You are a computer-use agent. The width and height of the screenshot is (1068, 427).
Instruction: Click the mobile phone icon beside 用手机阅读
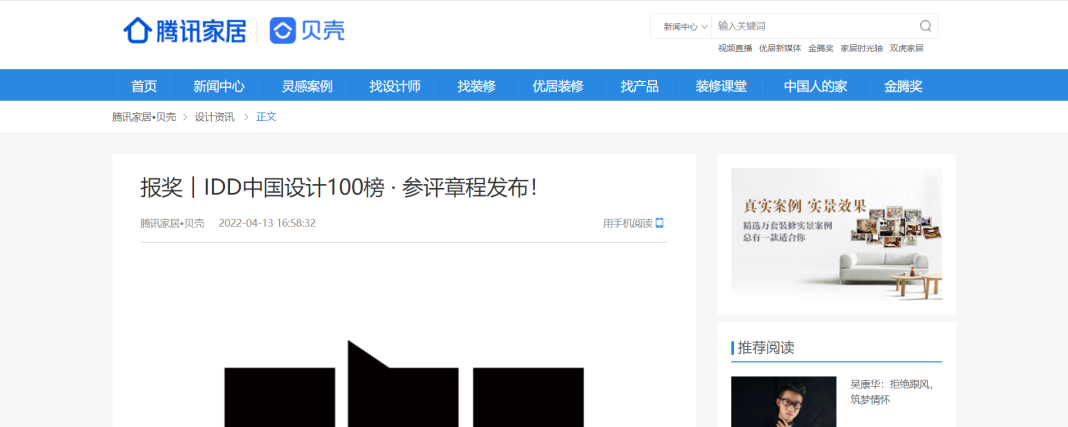(659, 223)
